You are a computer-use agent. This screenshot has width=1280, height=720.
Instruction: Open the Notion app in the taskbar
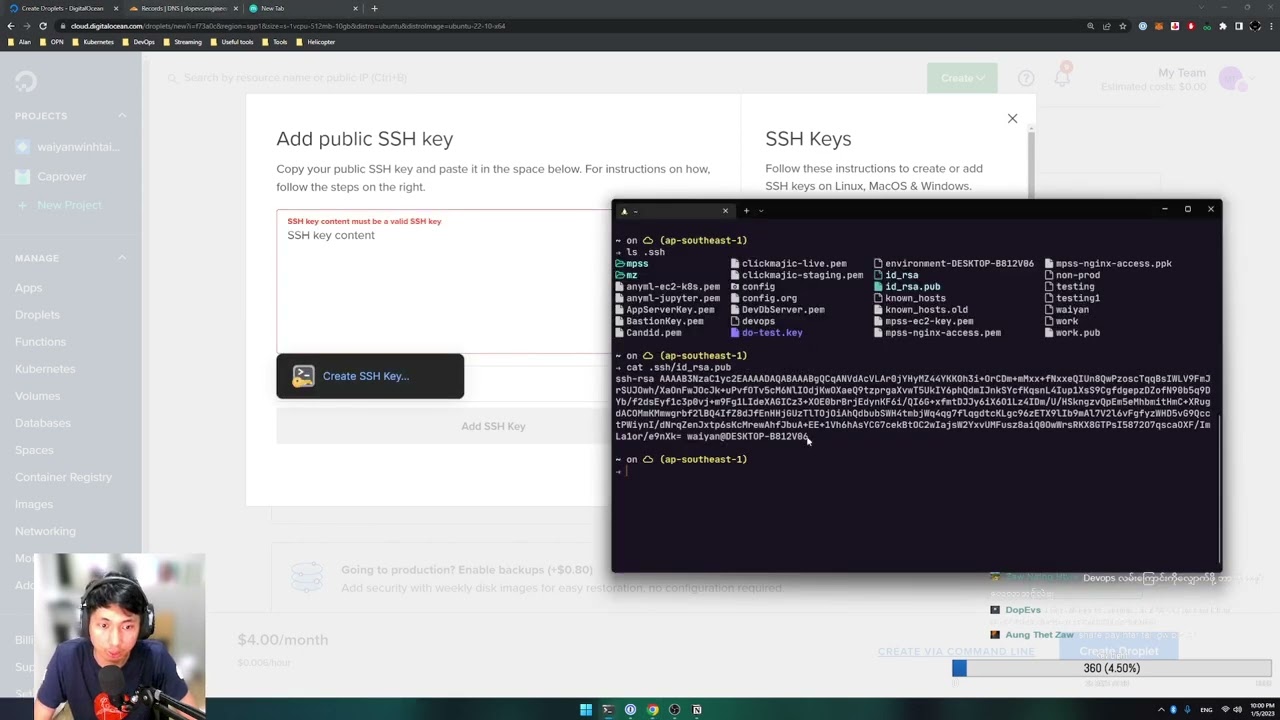(x=696, y=710)
